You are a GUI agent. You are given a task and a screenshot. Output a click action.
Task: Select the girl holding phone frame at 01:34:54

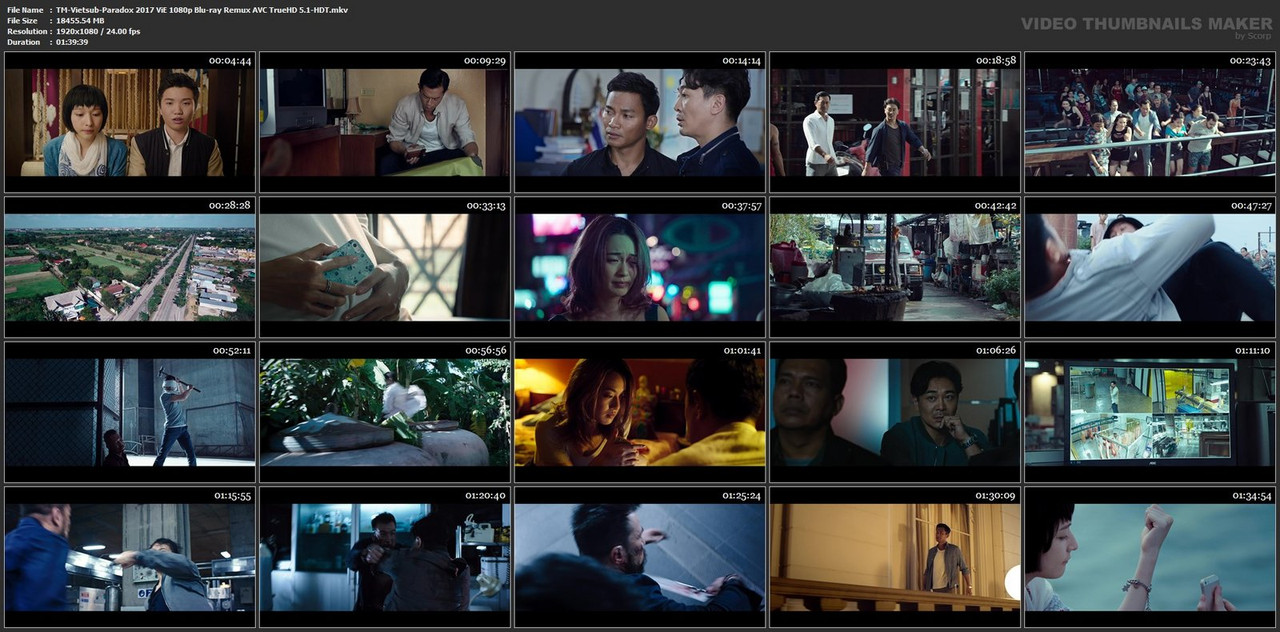[1150, 557]
